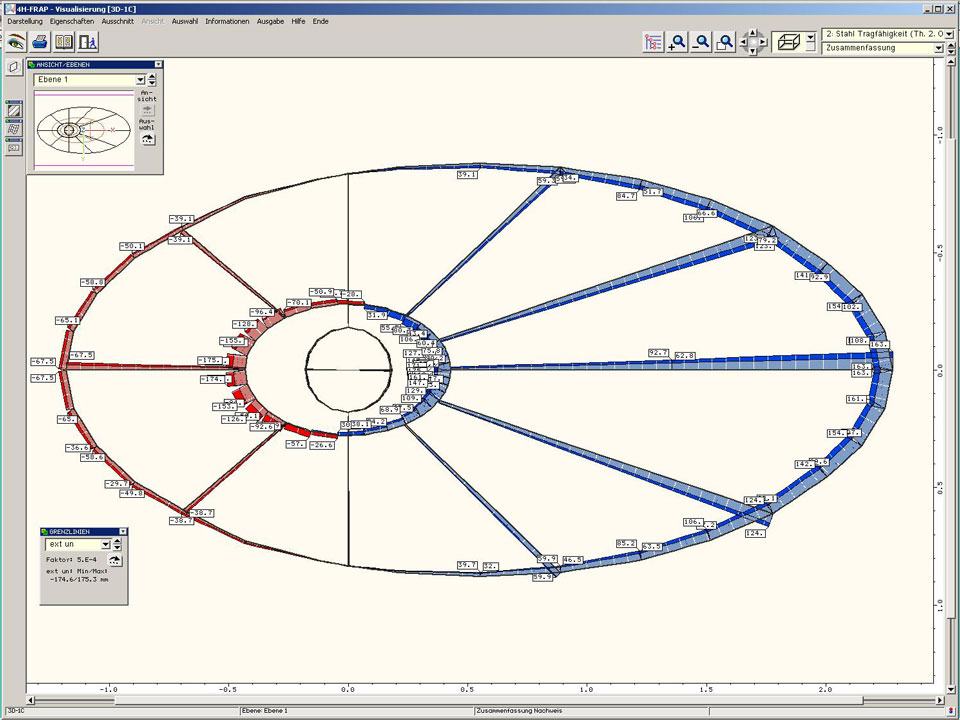Click the printer icon
960x720 pixels.
tap(40, 42)
